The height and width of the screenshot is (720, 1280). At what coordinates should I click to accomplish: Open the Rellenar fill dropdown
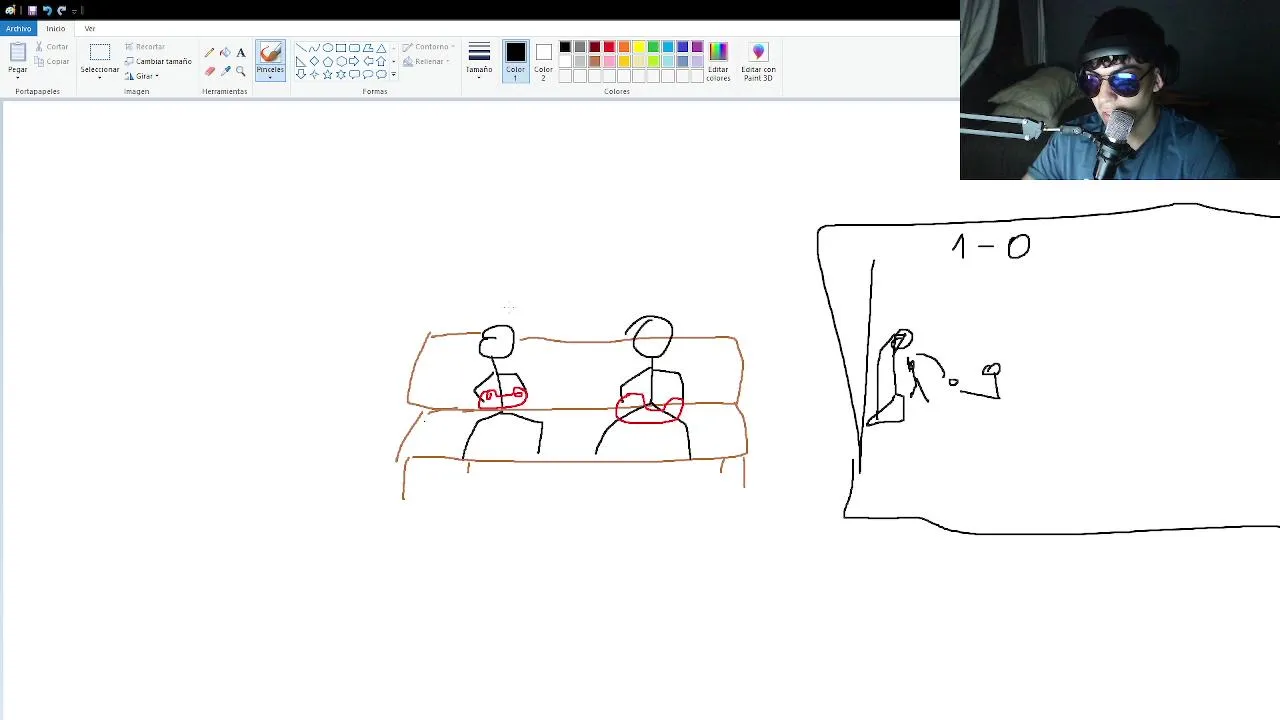pos(426,61)
